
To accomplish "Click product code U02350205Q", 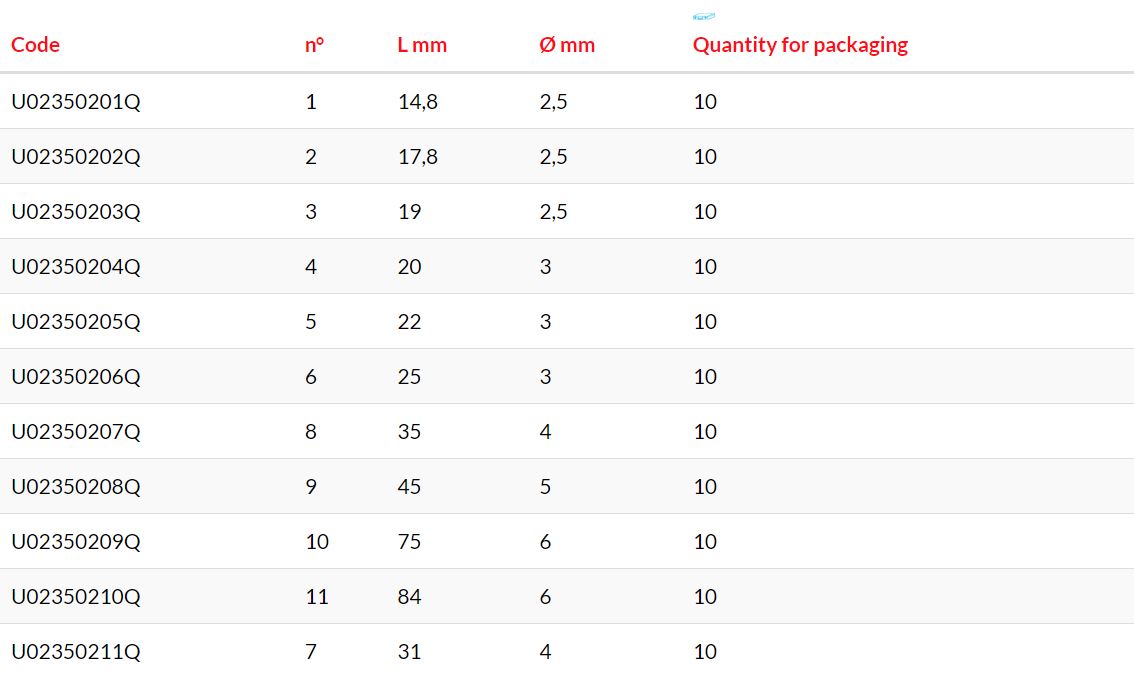I will point(76,322).
